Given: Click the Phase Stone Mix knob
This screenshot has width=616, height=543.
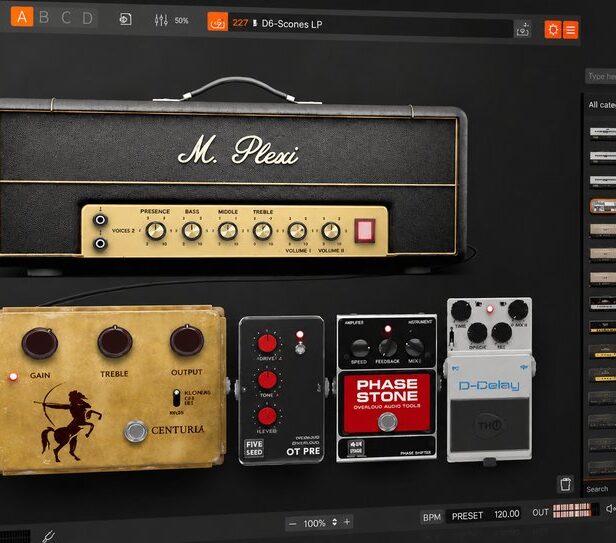Looking at the screenshot, I should click(414, 347).
